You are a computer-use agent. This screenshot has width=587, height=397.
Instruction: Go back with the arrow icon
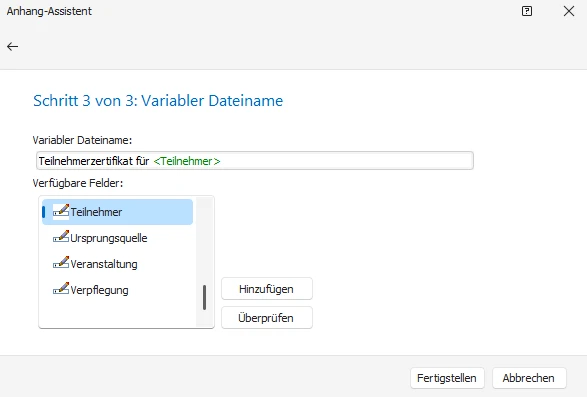(x=12, y=46)
